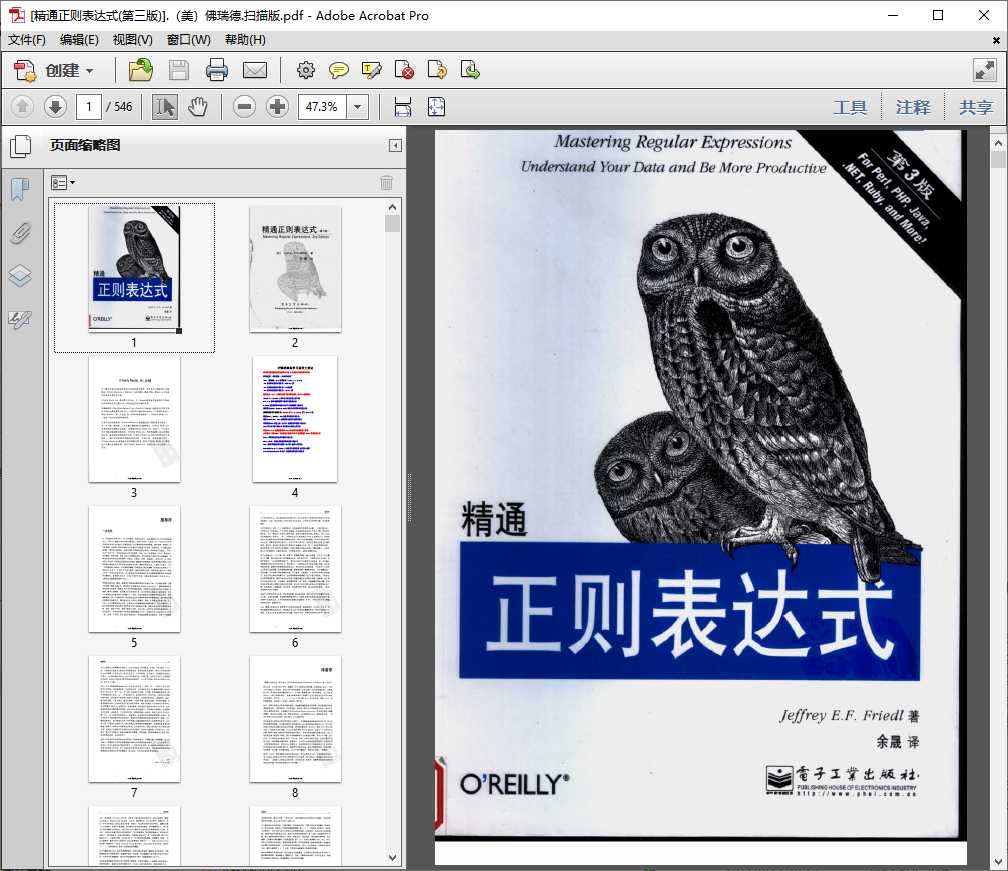Open the Bookmarks panel
The height and width of the screenshot is (871, 1008).
tap(21, 190)
